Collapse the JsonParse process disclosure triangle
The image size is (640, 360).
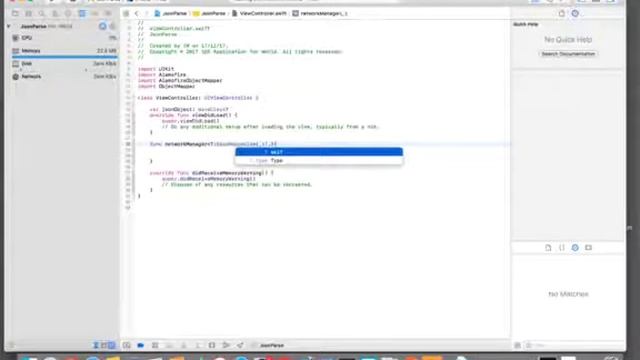pyautogui.click(x=9, y=26)
